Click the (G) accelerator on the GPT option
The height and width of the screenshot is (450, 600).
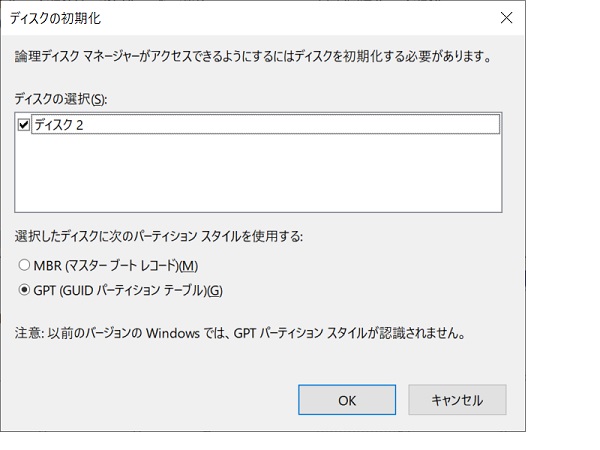pos(214,291)
